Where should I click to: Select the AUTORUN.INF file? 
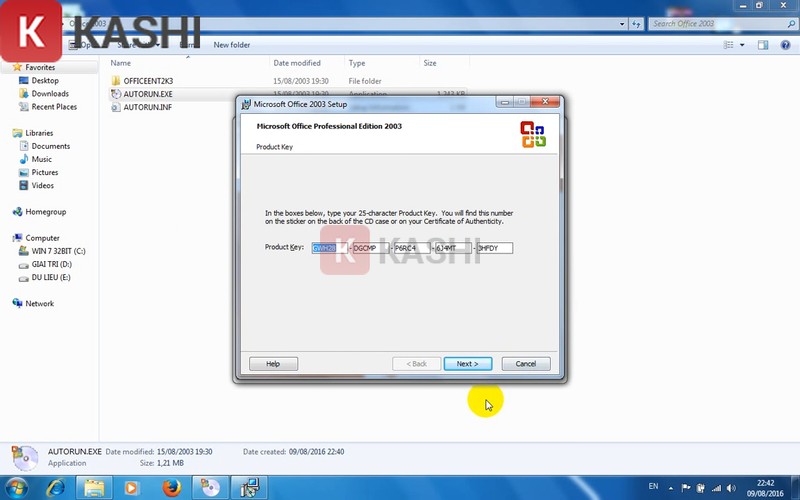147,107
